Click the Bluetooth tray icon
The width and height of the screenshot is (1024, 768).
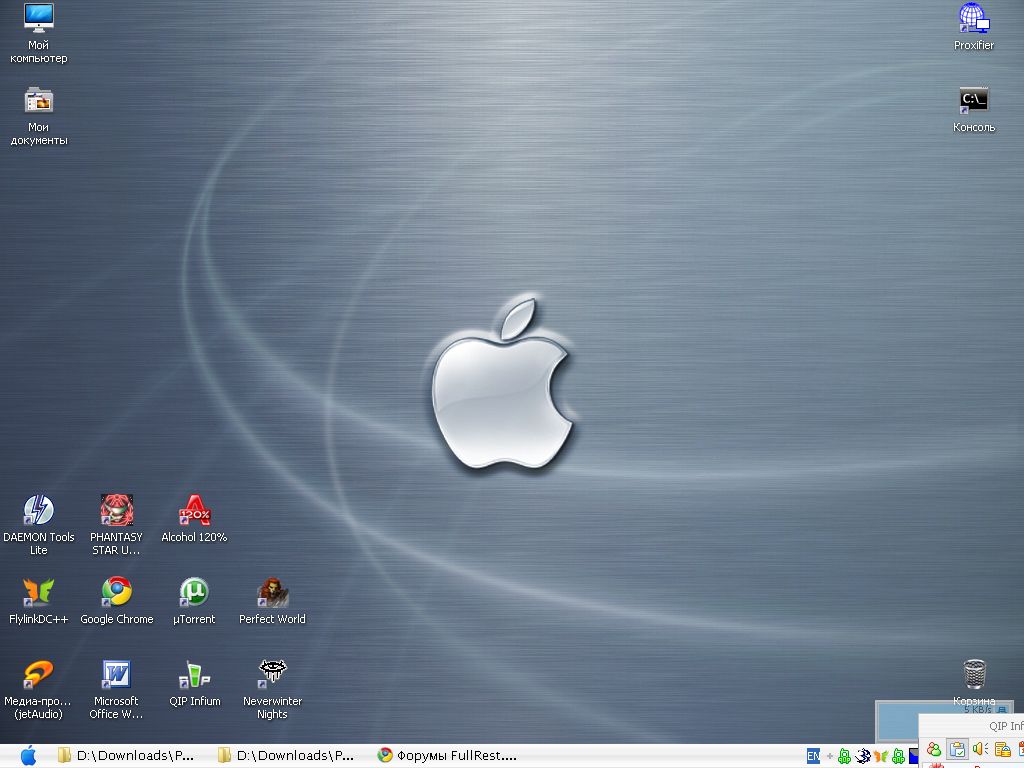[863, 756]
